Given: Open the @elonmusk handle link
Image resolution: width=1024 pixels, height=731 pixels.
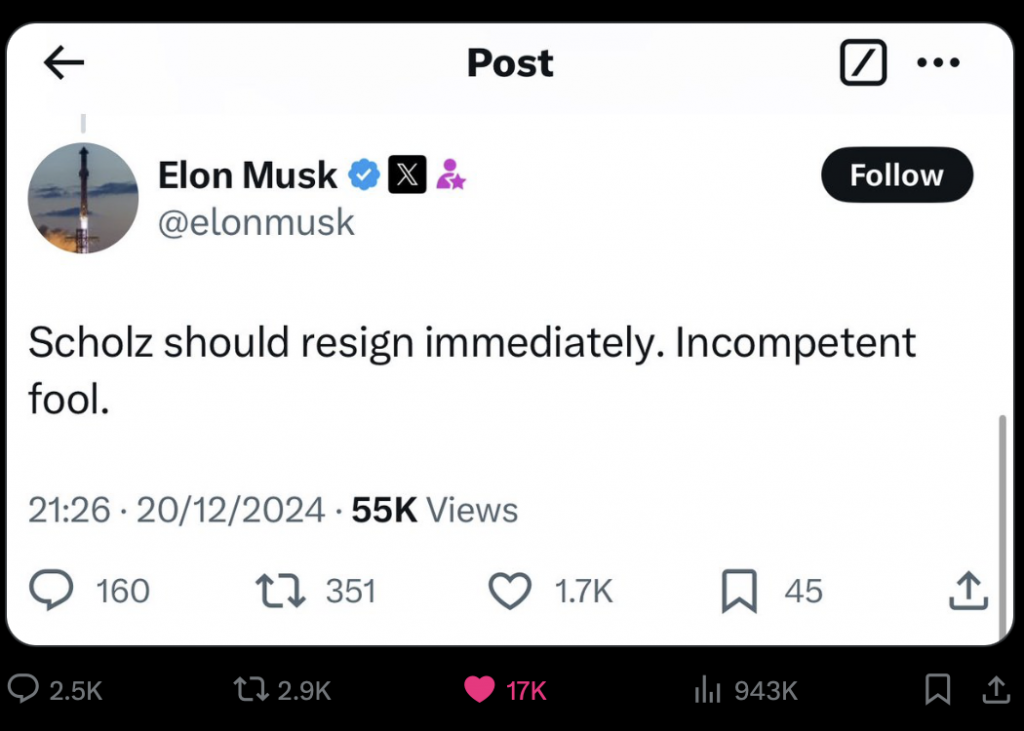Looking at the screenshot, I should pos(256,222).
